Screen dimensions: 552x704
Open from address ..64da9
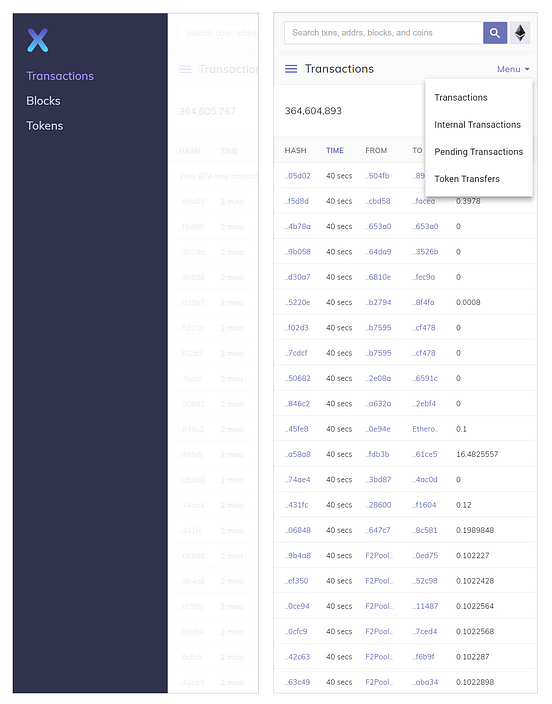(378, 251)
